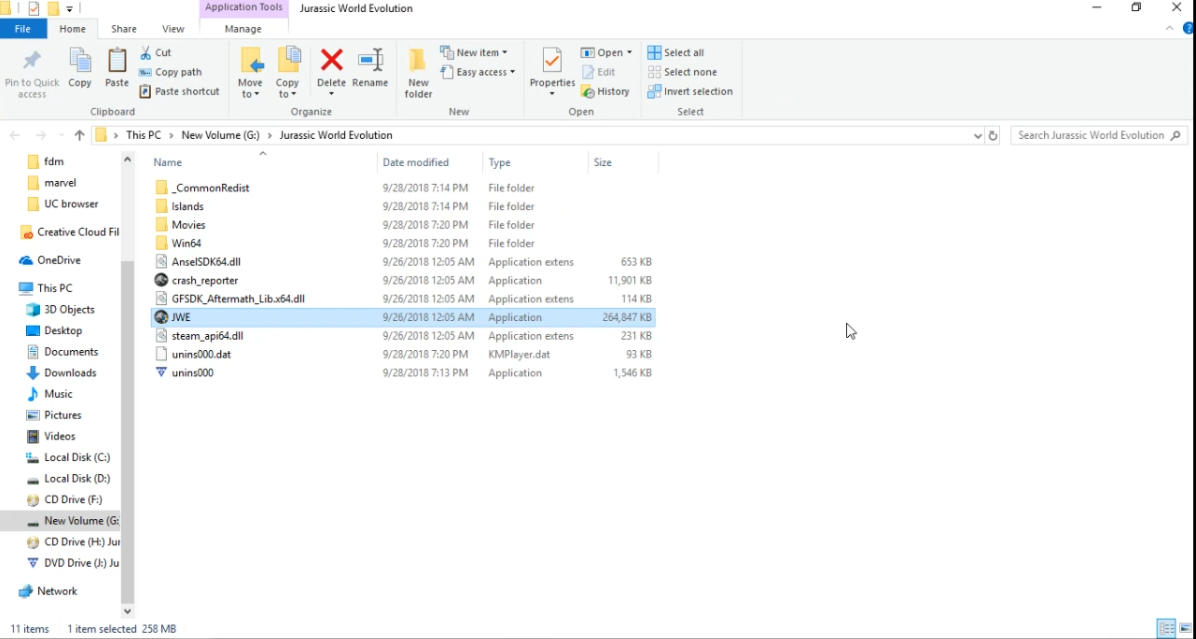Viewport: 1196px width, 639px height.
Task: Open the Copy to dropdown
Action: point(288,73)
